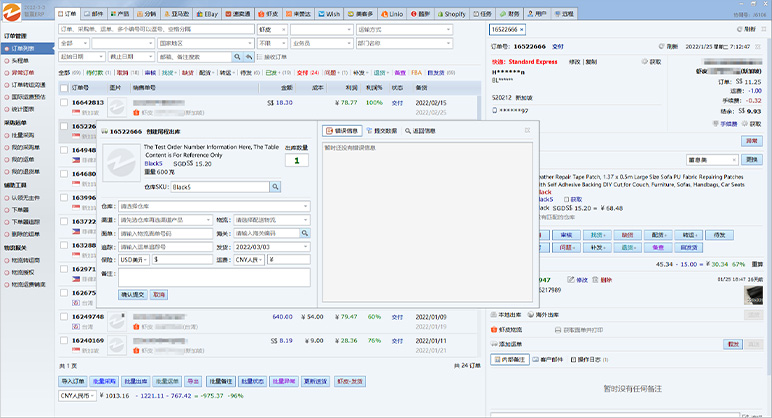Click the magnifier icon beside the 海关 field

coord(304,233)
